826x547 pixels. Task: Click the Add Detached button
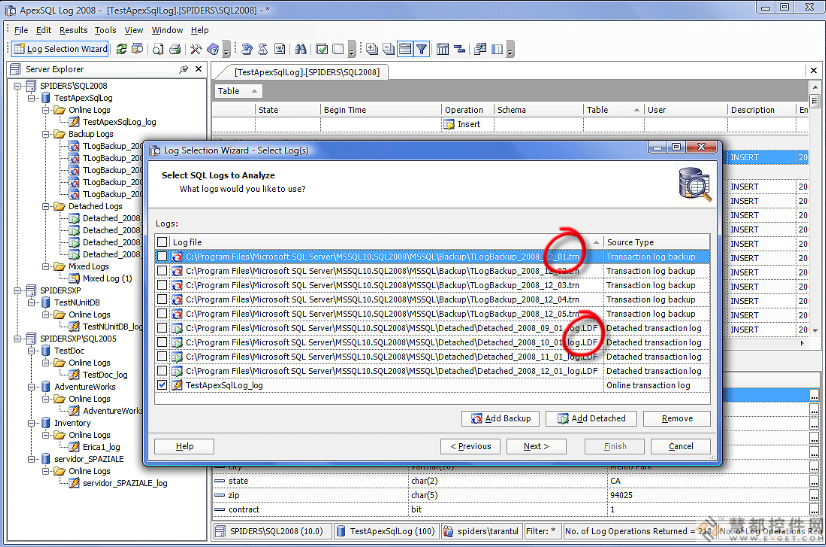591,418
